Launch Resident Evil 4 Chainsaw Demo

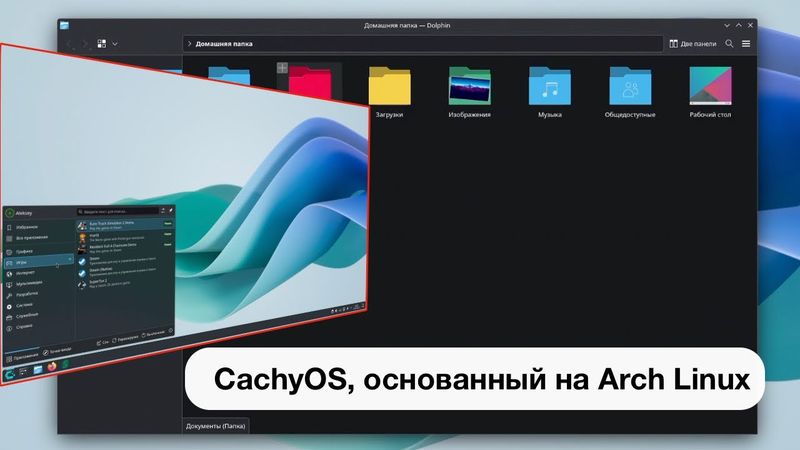(126, 247)
